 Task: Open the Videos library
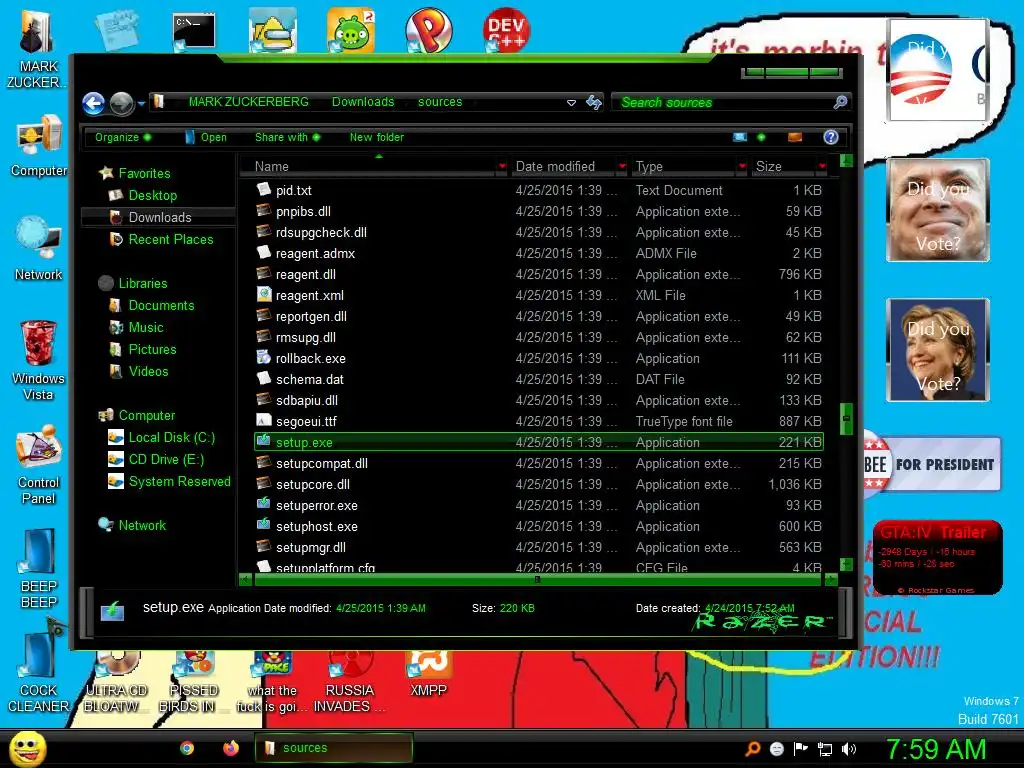click(148, 371)
